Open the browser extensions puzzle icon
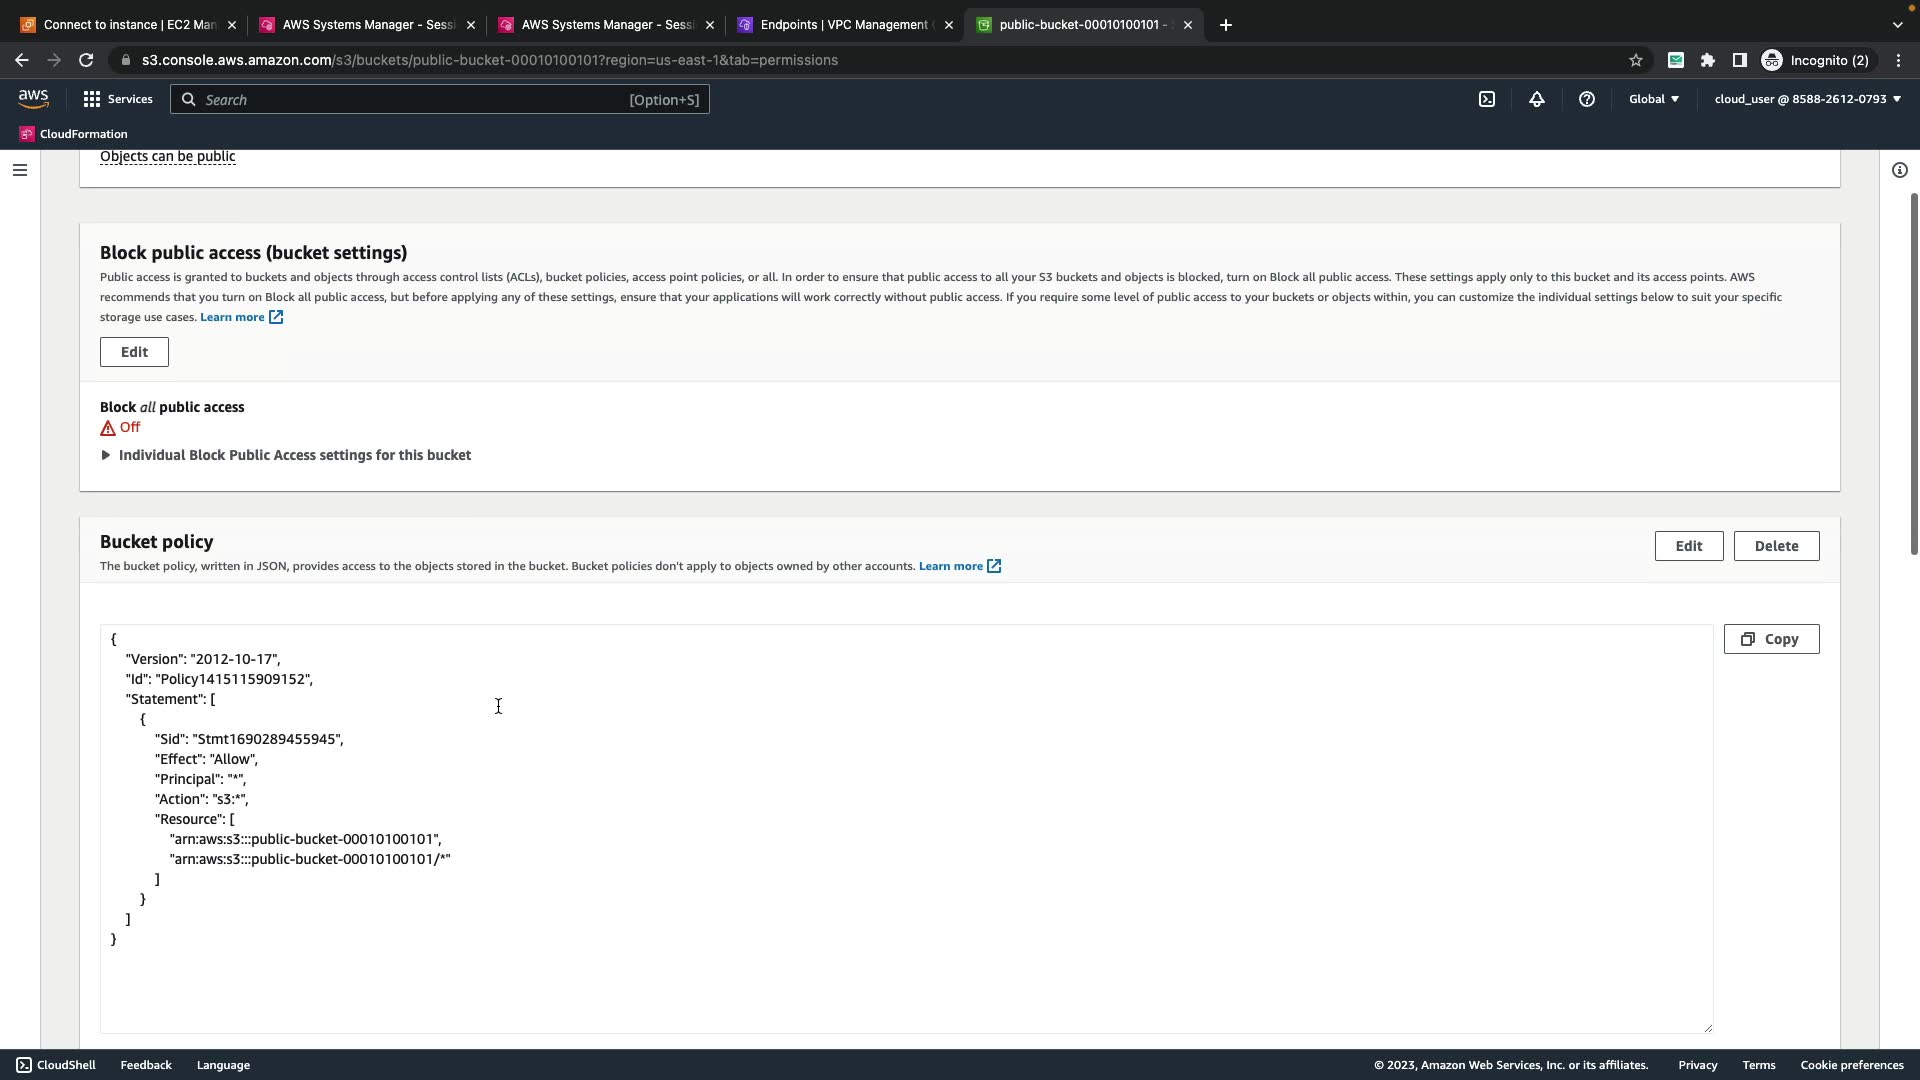 [1708, 60]
